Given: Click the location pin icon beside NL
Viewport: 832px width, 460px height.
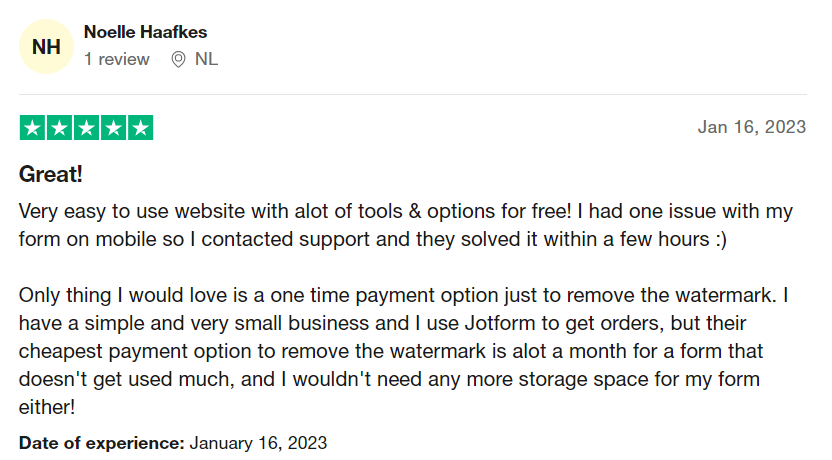Looking at the screenshot, I should tap(178, 59).
